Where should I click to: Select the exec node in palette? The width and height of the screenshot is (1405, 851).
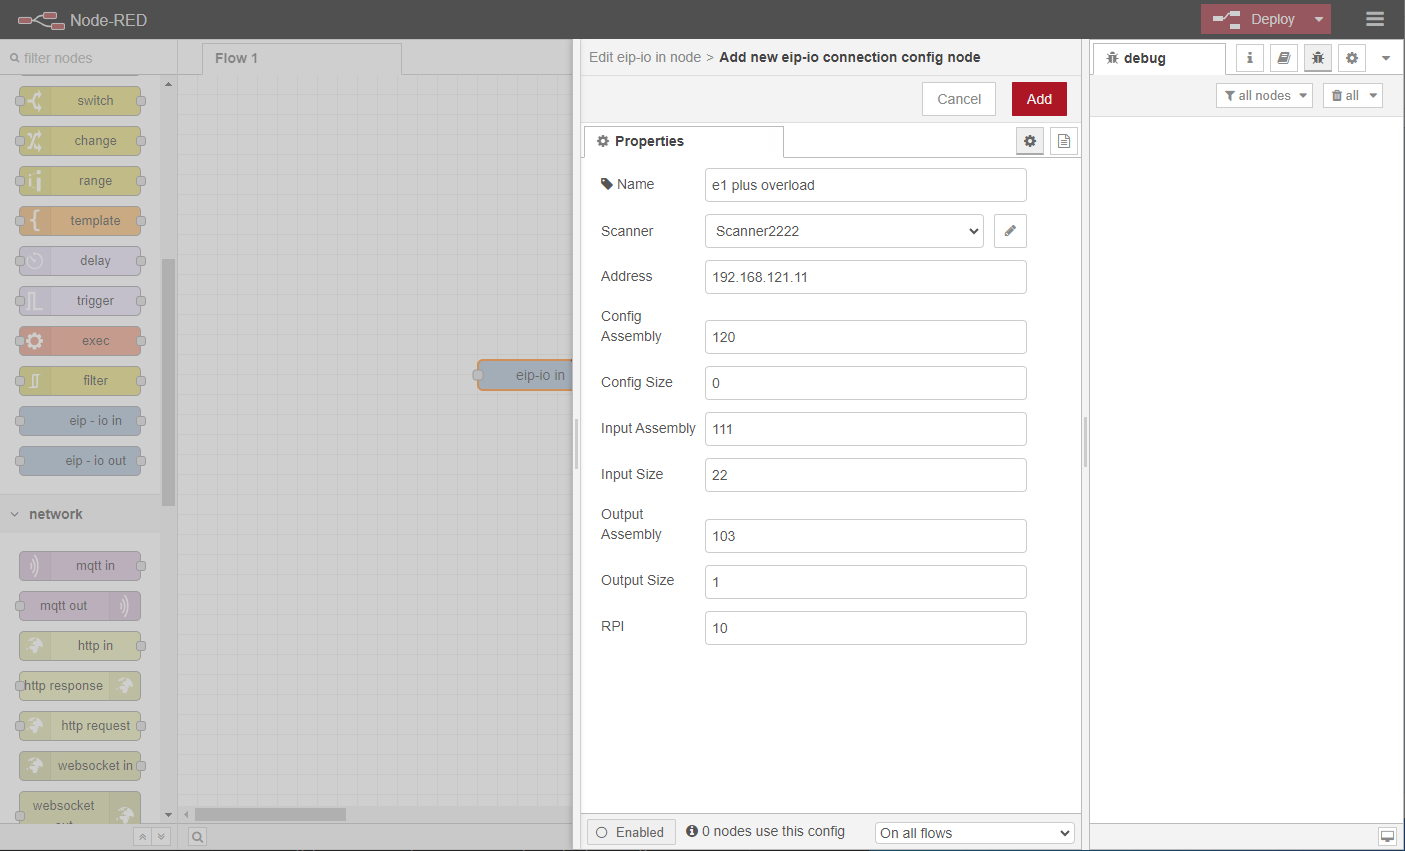80,341
